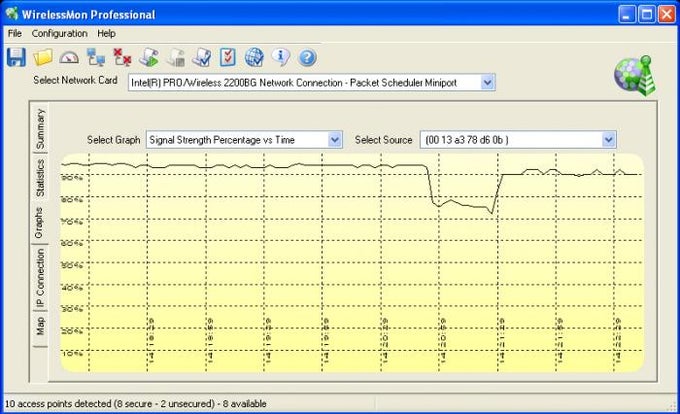Click the blue floppy disk save icon
Screen dimensions: 680x414
pos(16,57)
